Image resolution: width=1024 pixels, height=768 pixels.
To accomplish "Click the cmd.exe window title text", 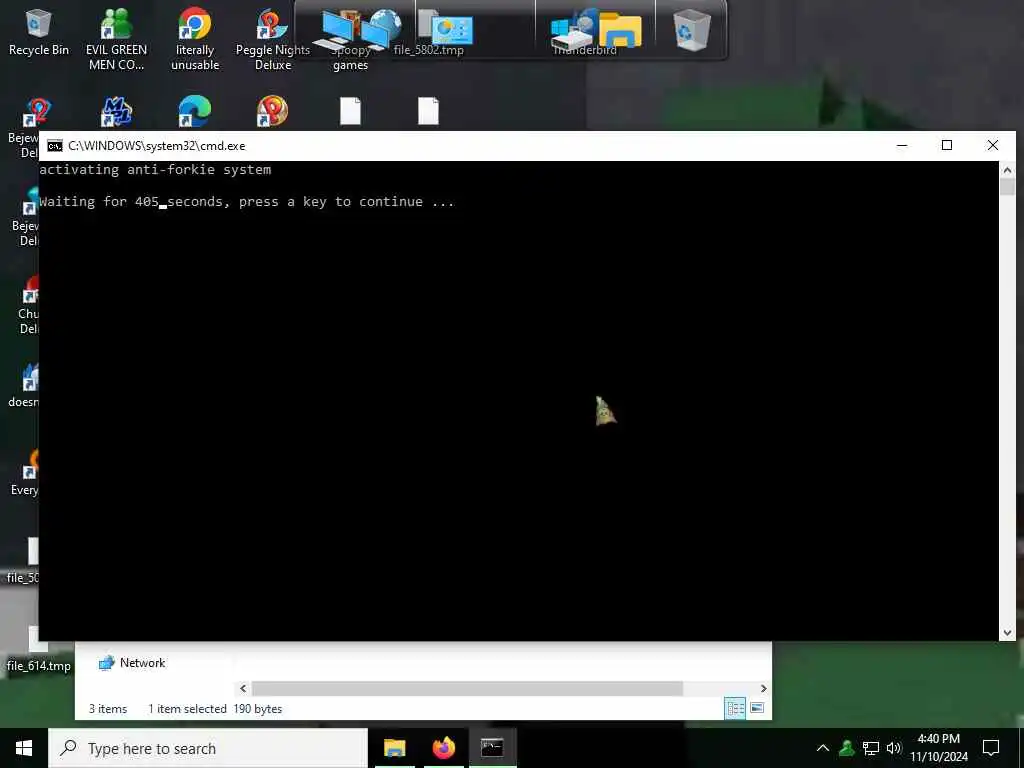I will pyautogui.click(x=157, y=146).
